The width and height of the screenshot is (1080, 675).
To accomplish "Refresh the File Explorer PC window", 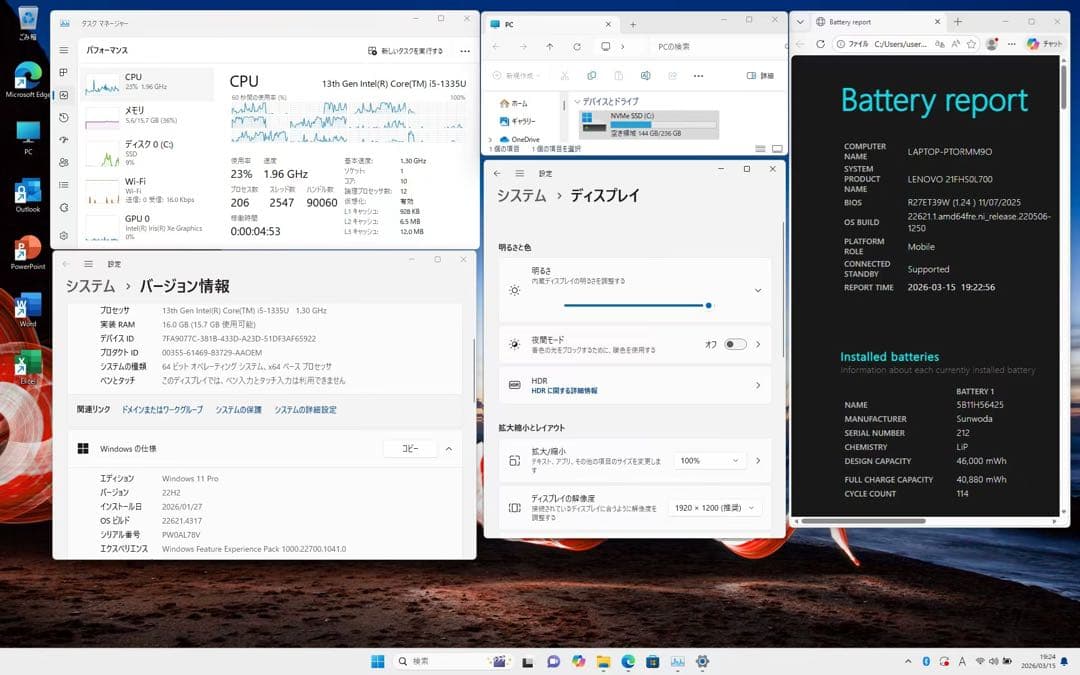I will click(577, 47).
